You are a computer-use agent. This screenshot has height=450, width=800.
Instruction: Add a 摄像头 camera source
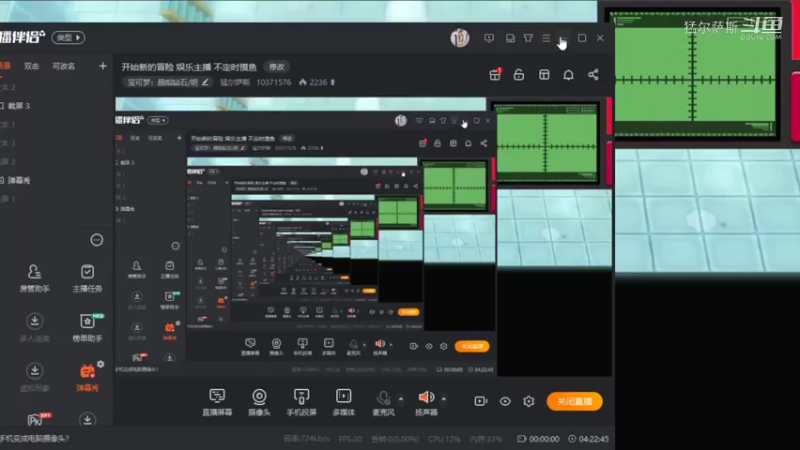[259, 403]
